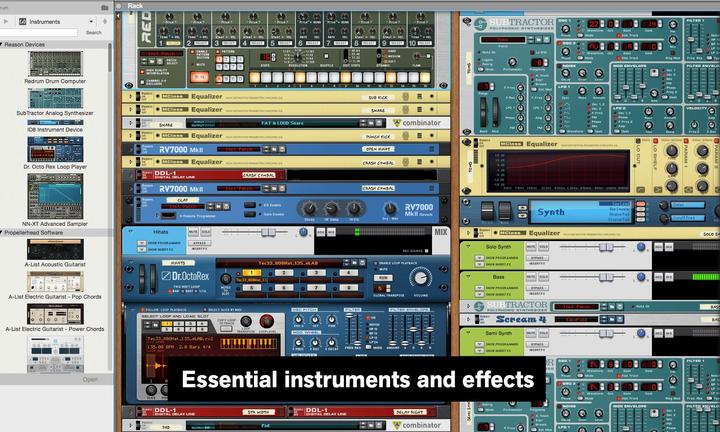Click the folder icon atop the browser

[x=105, y=7]
